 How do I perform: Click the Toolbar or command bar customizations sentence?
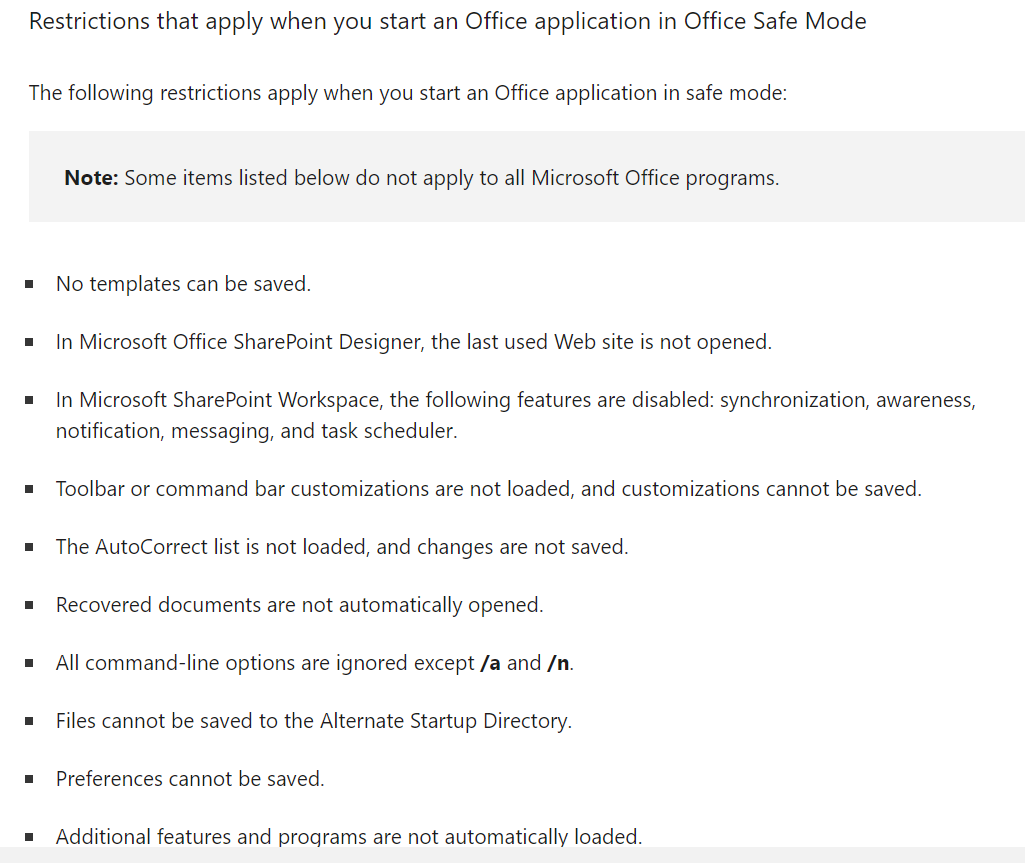[x=488, y=489]
